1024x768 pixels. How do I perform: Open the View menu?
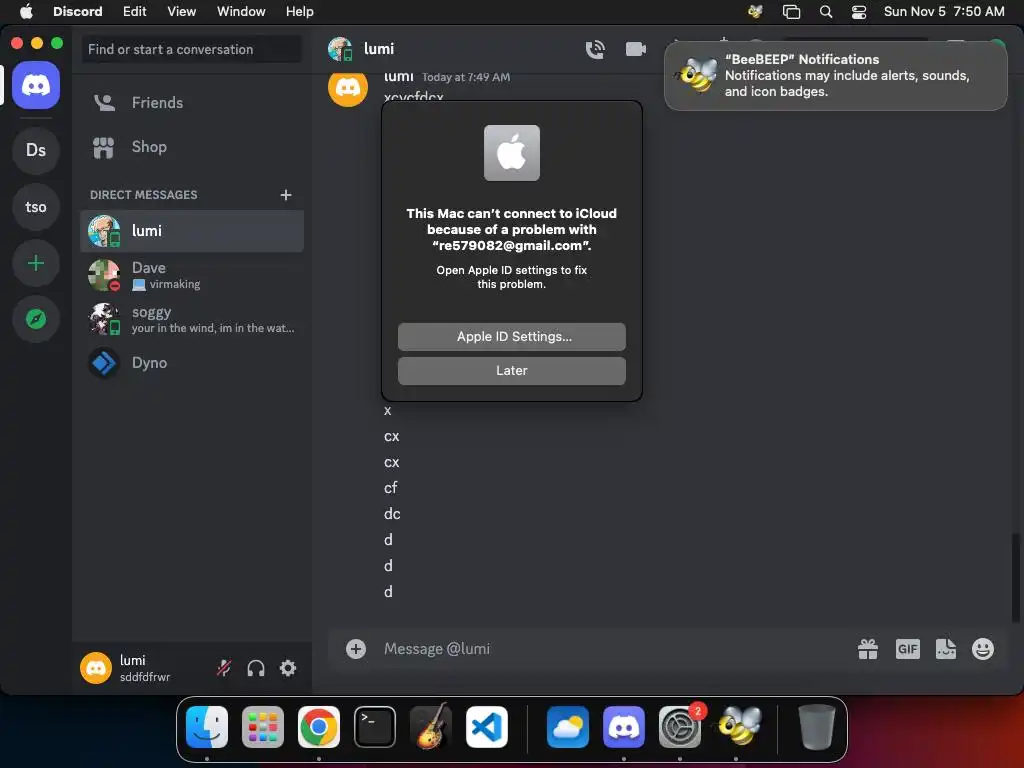pos(182,12)
